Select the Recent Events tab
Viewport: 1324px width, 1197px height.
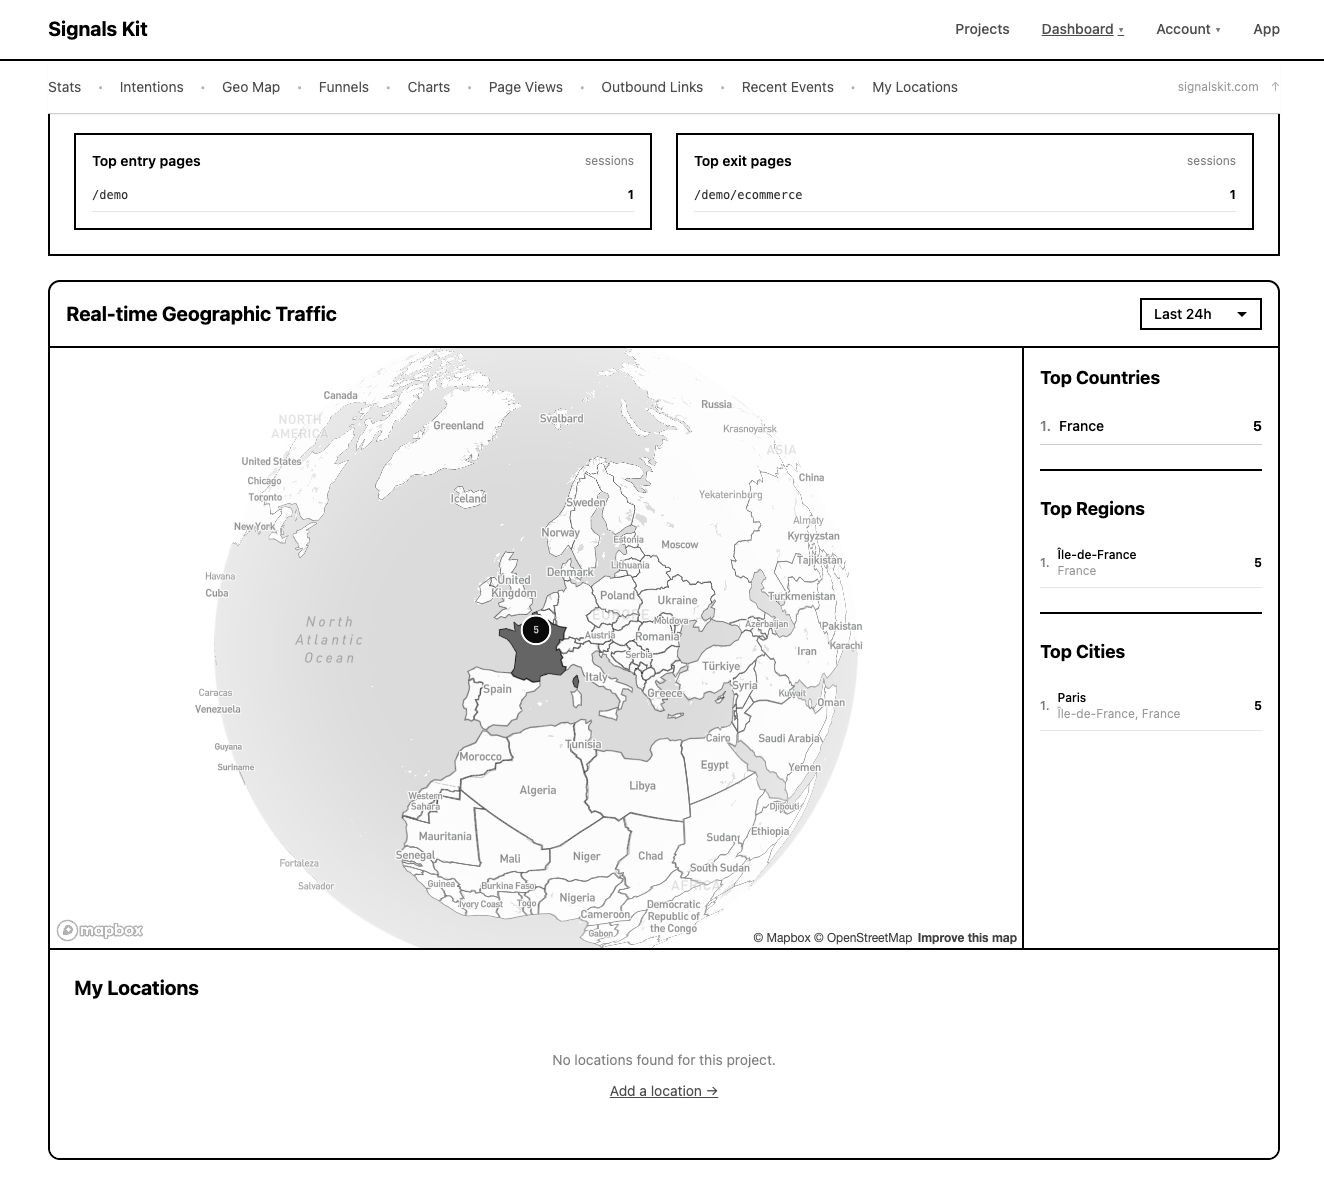(x=787, y=87)
